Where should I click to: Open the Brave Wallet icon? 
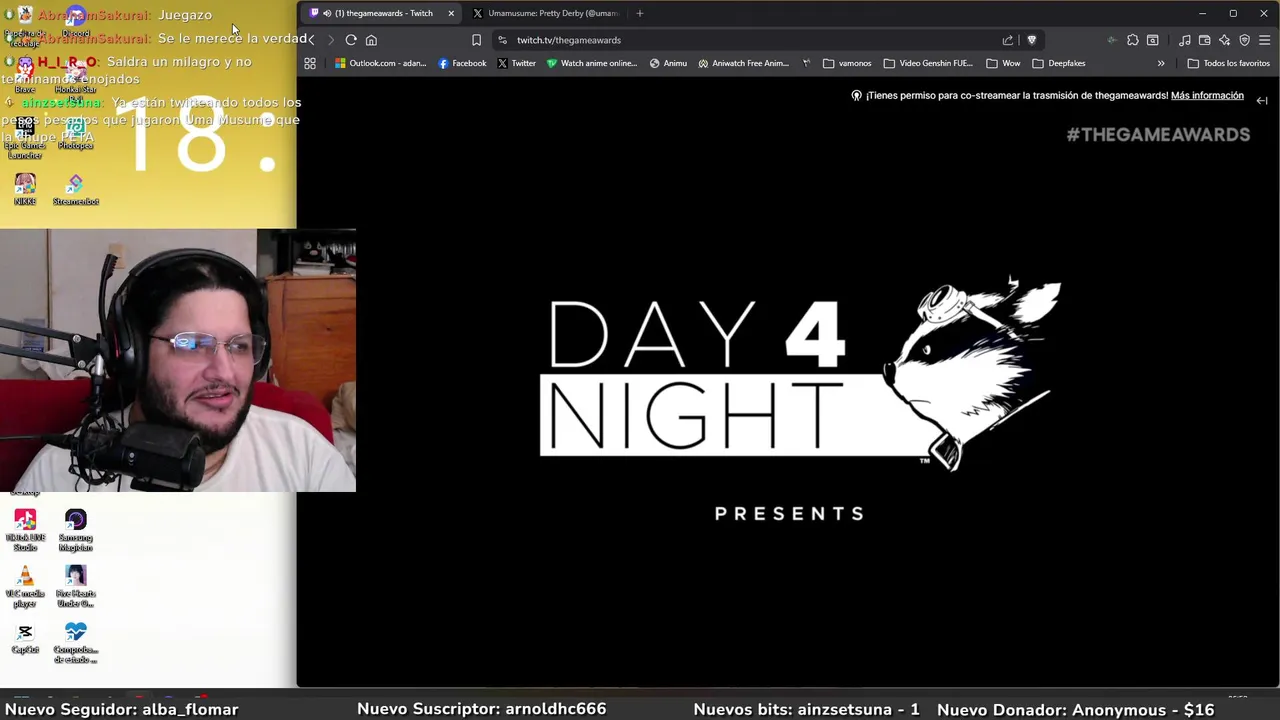(x=1205, y=40)
